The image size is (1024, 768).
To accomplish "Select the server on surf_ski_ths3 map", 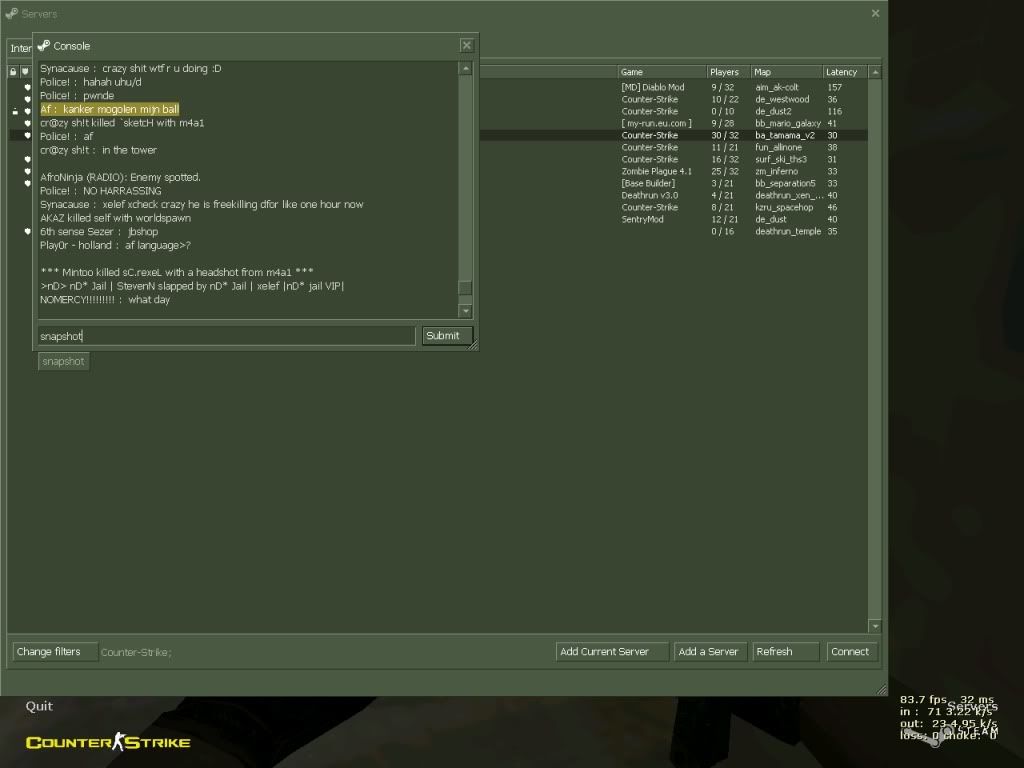I will (x=673, y=159).
